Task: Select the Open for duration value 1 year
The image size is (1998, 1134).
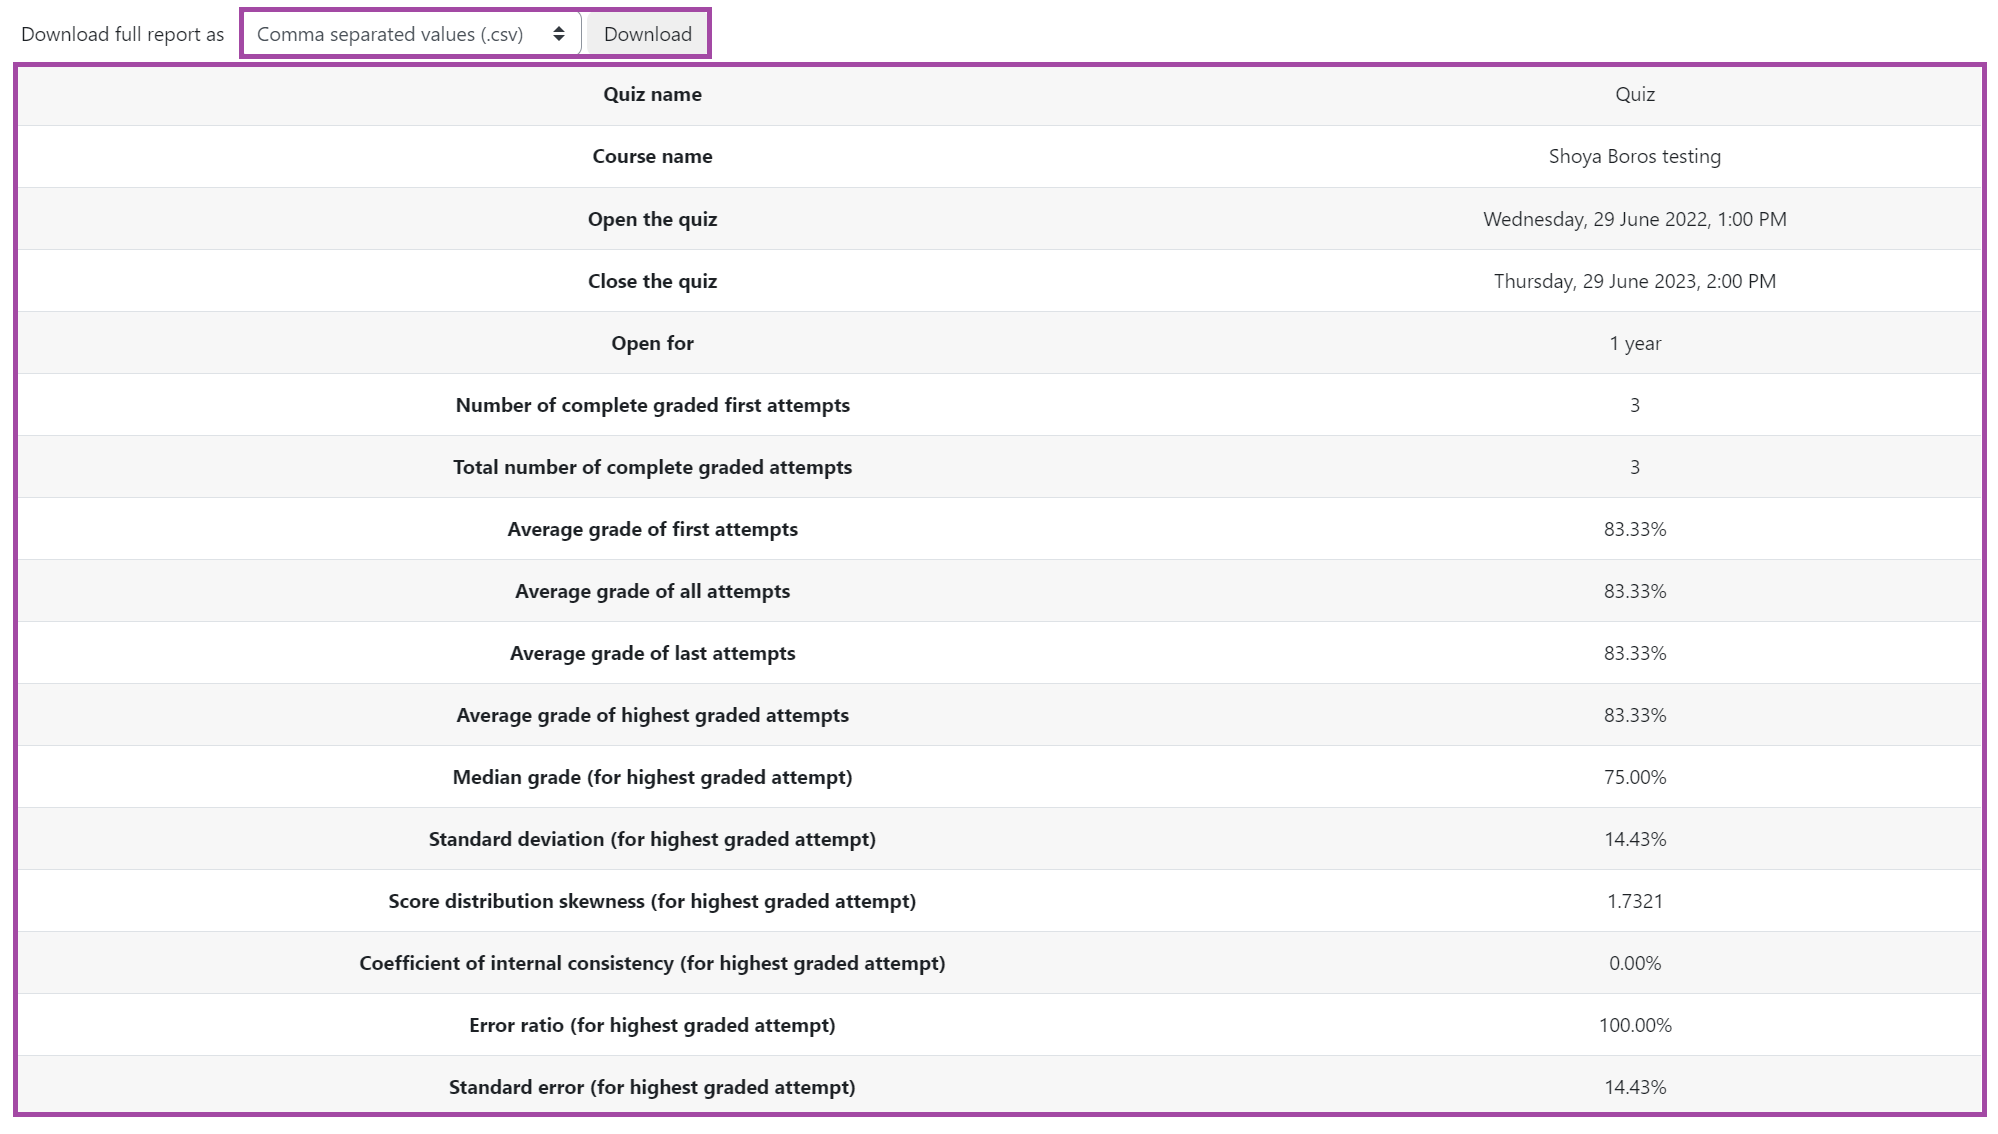Action: [x=1634, y=342]
